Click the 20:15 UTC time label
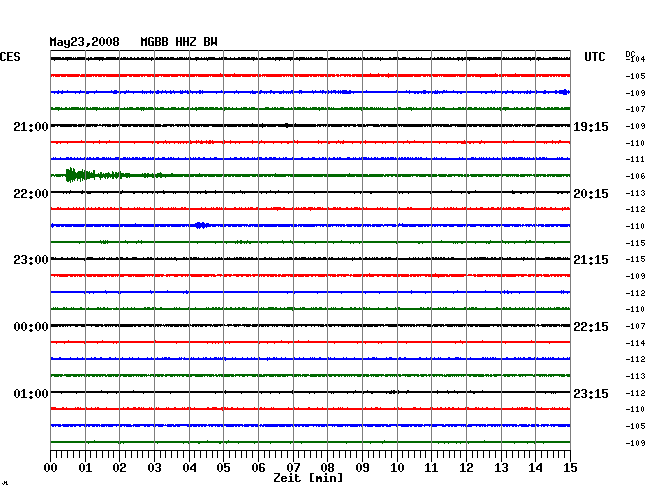650x494 pixels. [x=591, y=194]
